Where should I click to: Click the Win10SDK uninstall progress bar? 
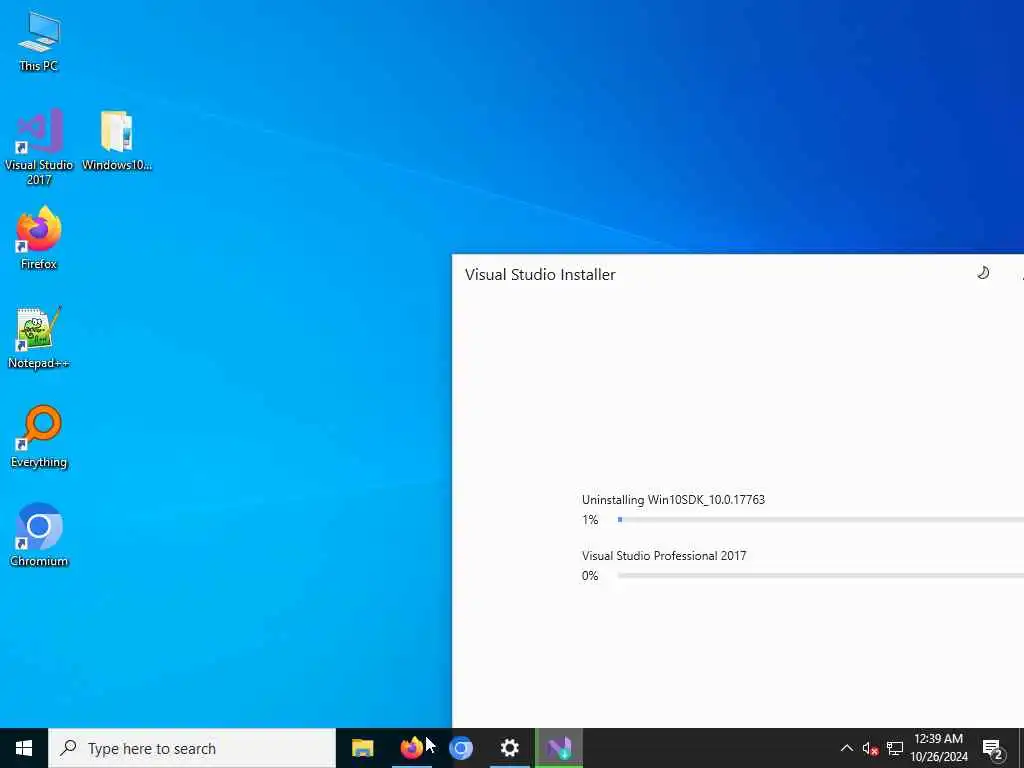[820, 520]
